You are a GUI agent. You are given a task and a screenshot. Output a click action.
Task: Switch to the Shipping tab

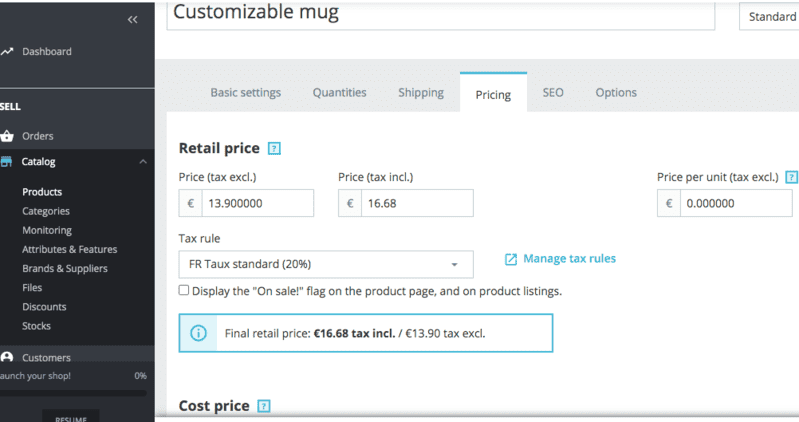click(421, 93)
